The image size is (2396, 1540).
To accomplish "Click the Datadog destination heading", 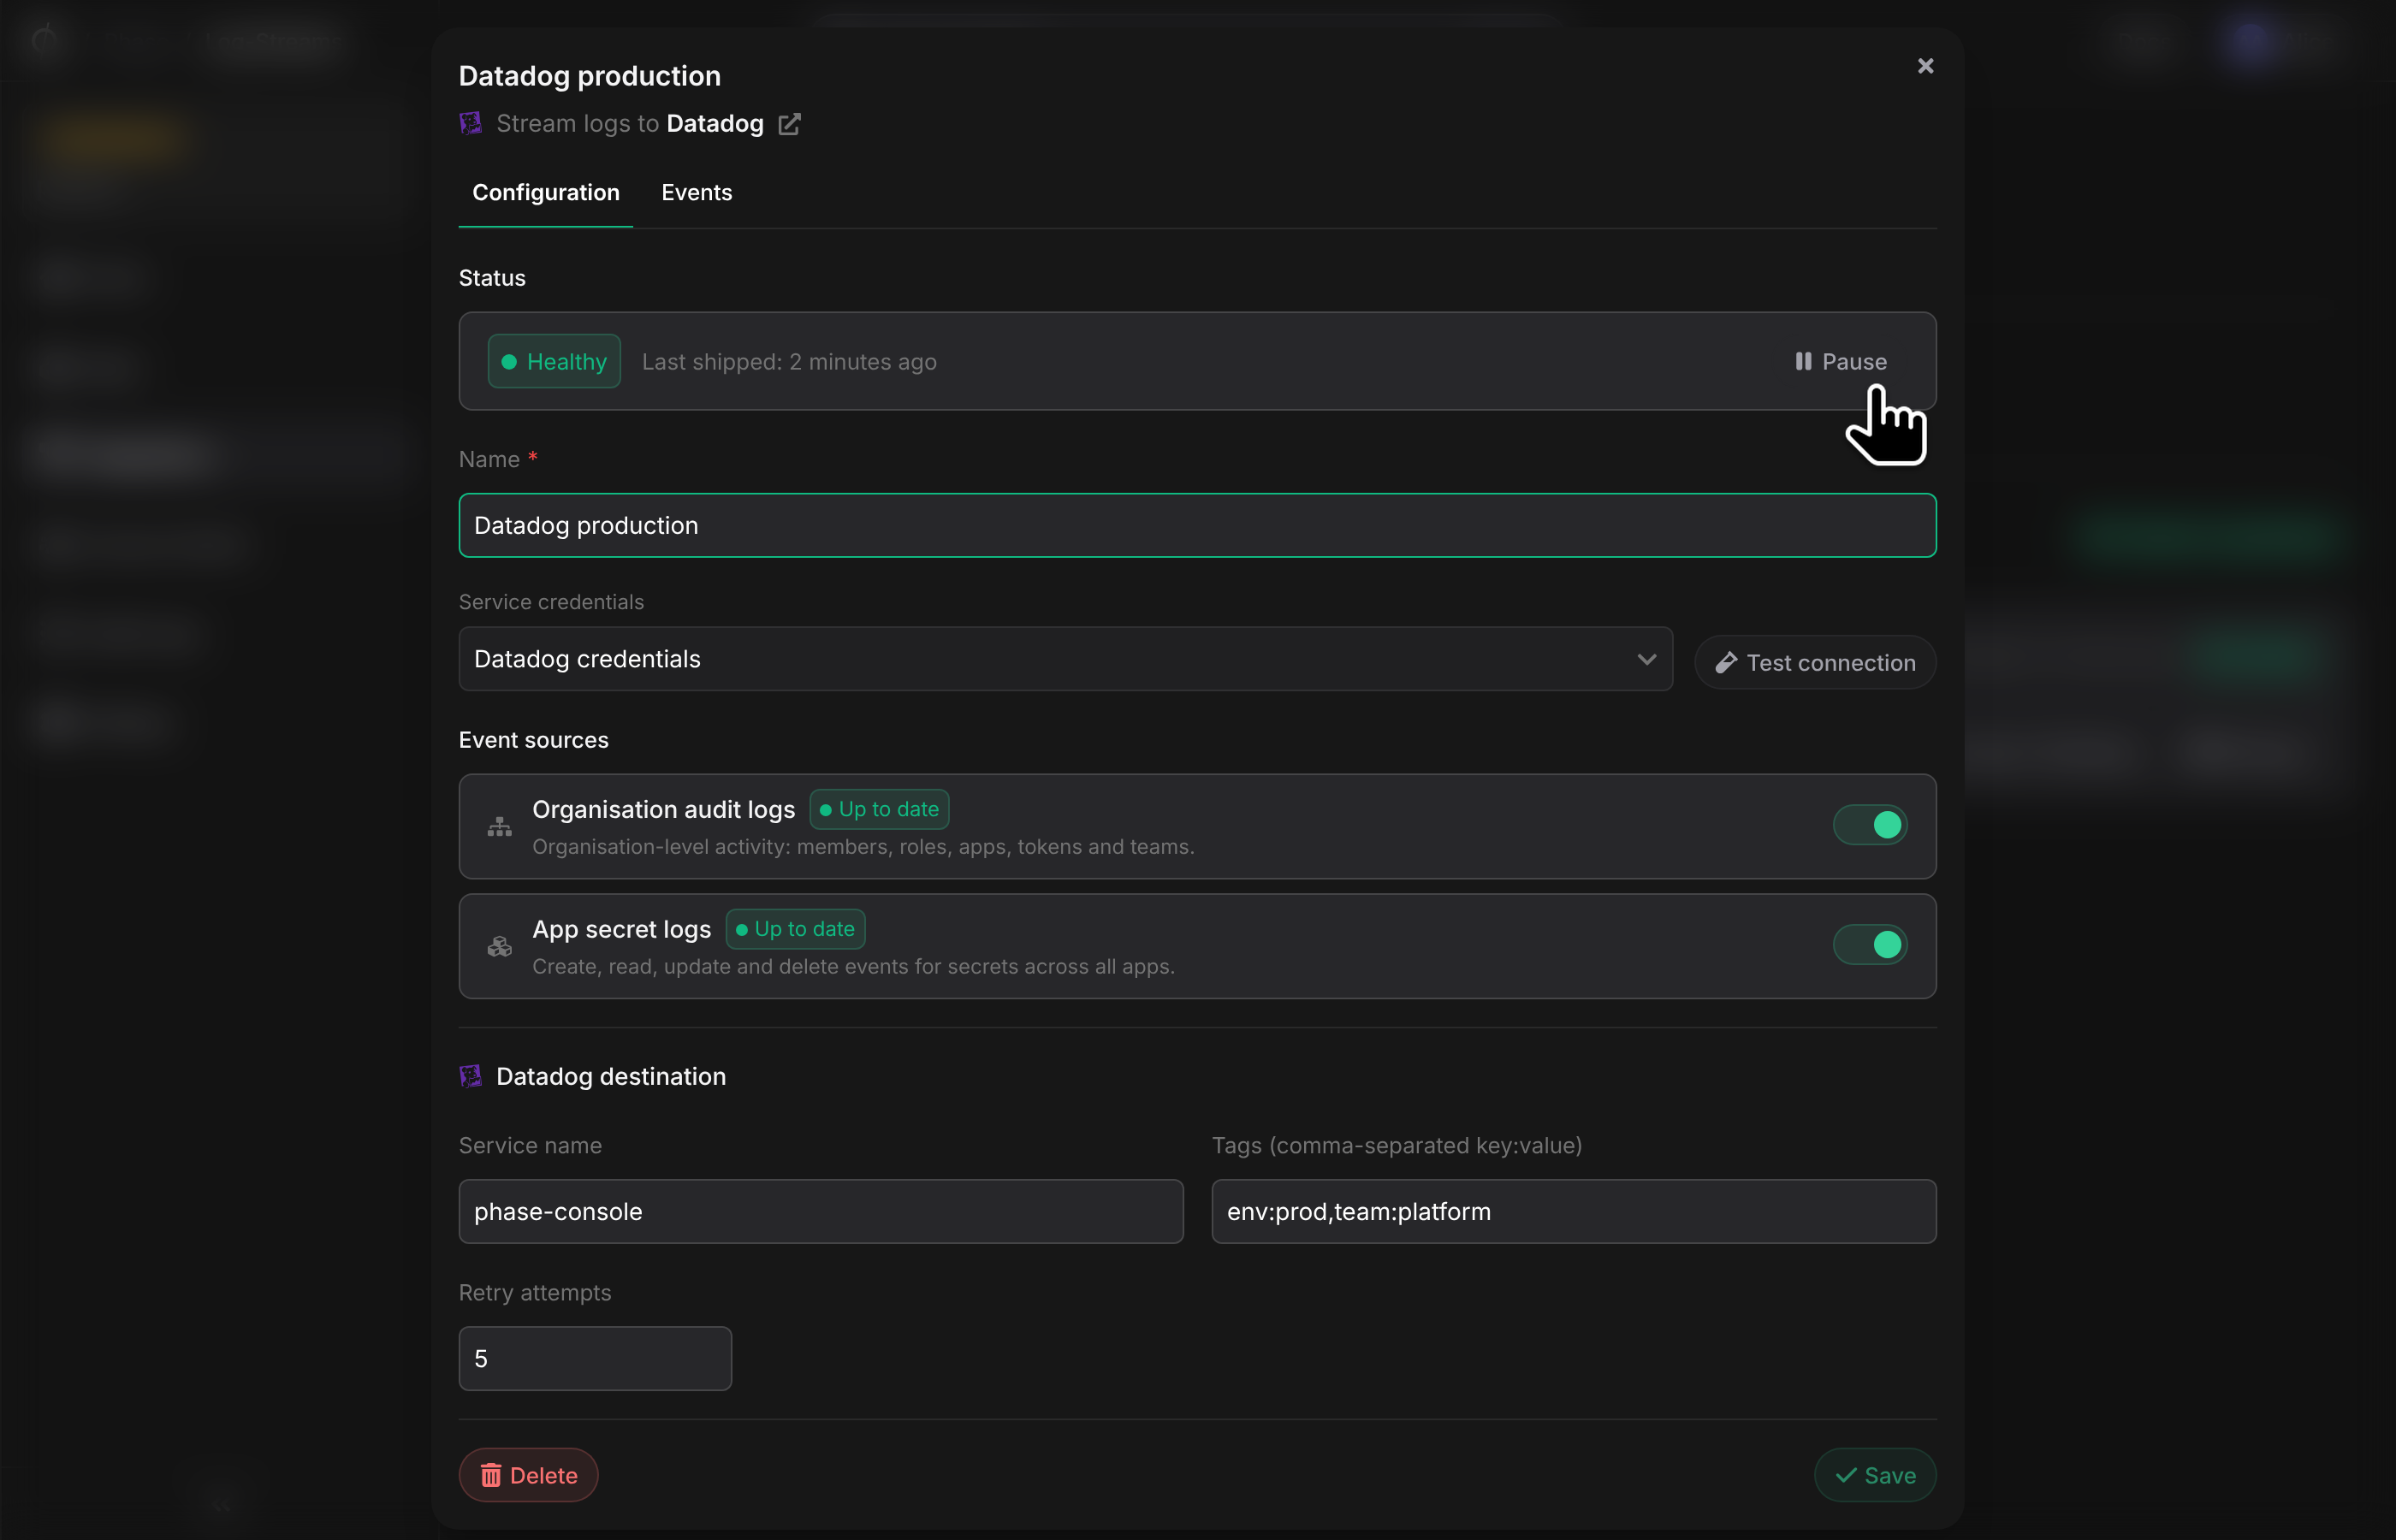I will 611,1076.
